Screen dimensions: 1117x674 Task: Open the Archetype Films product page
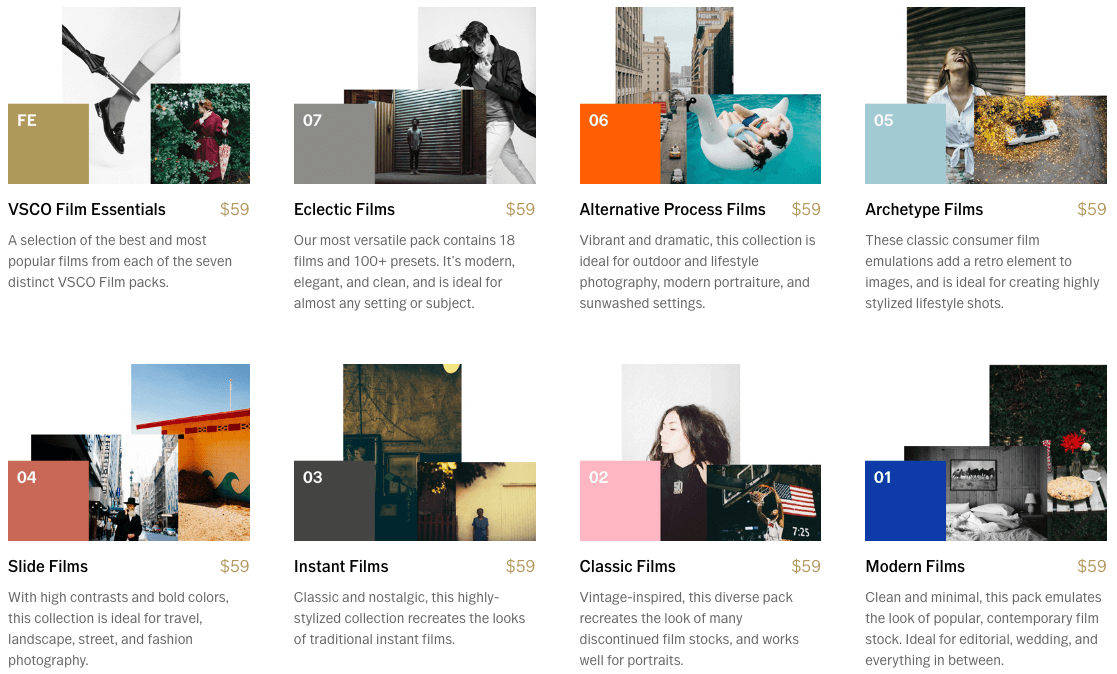coord(923,210)
